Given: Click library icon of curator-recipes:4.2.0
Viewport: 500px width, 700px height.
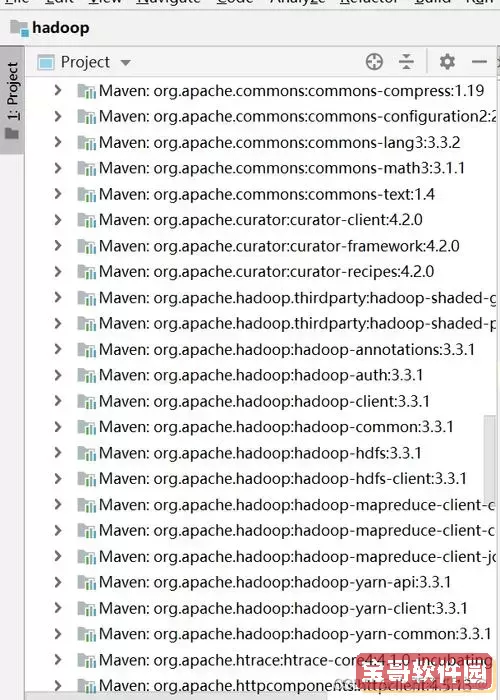Looking at the screenshot, I should point(87,272).
